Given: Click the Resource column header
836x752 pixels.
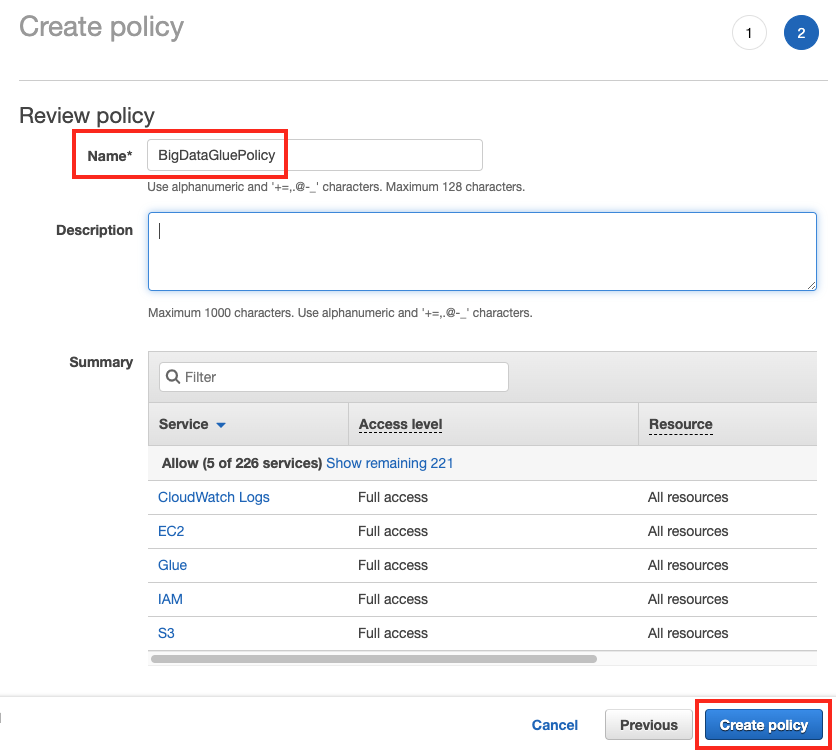Looking at the screenshot, I should pyautogui.click(x=680, y=424).
